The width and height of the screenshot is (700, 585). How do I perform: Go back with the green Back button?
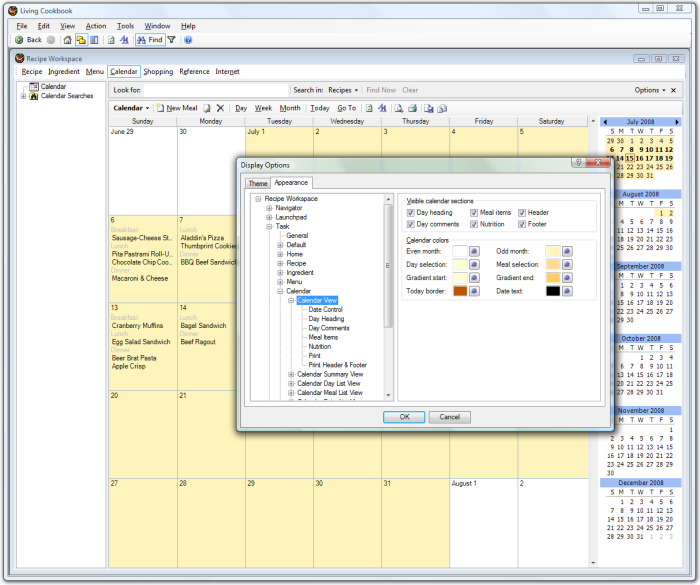(29, 40)
